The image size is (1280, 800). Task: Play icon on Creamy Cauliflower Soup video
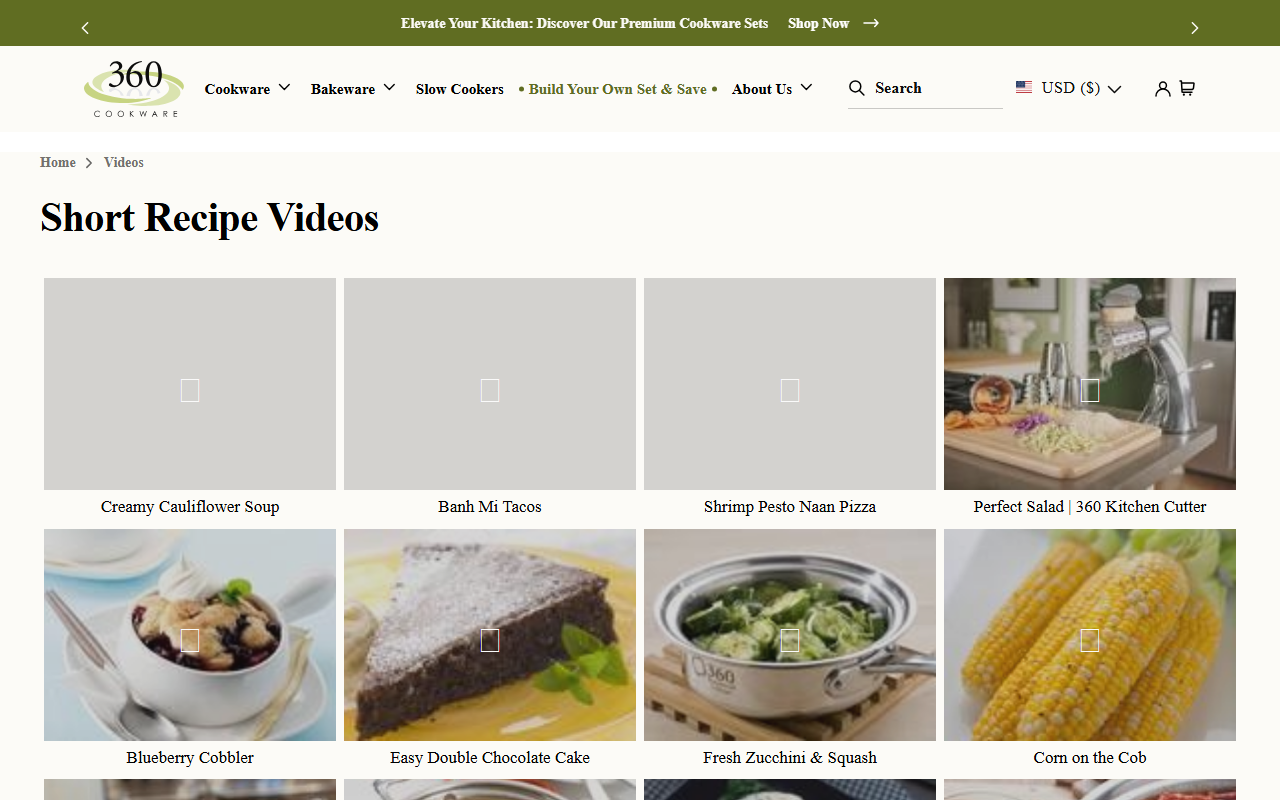[190, 390]
